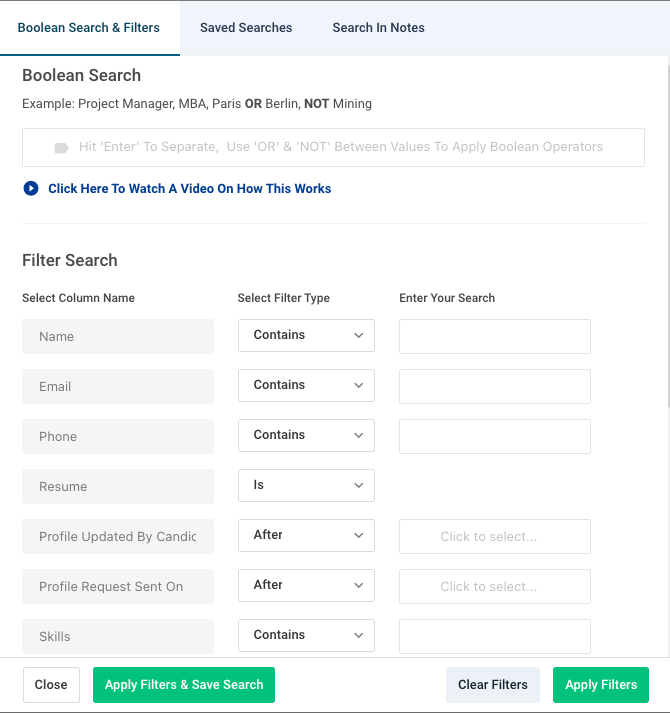Click the Name search value field
This screenshot has width=670, height=713.
[495, 336]
